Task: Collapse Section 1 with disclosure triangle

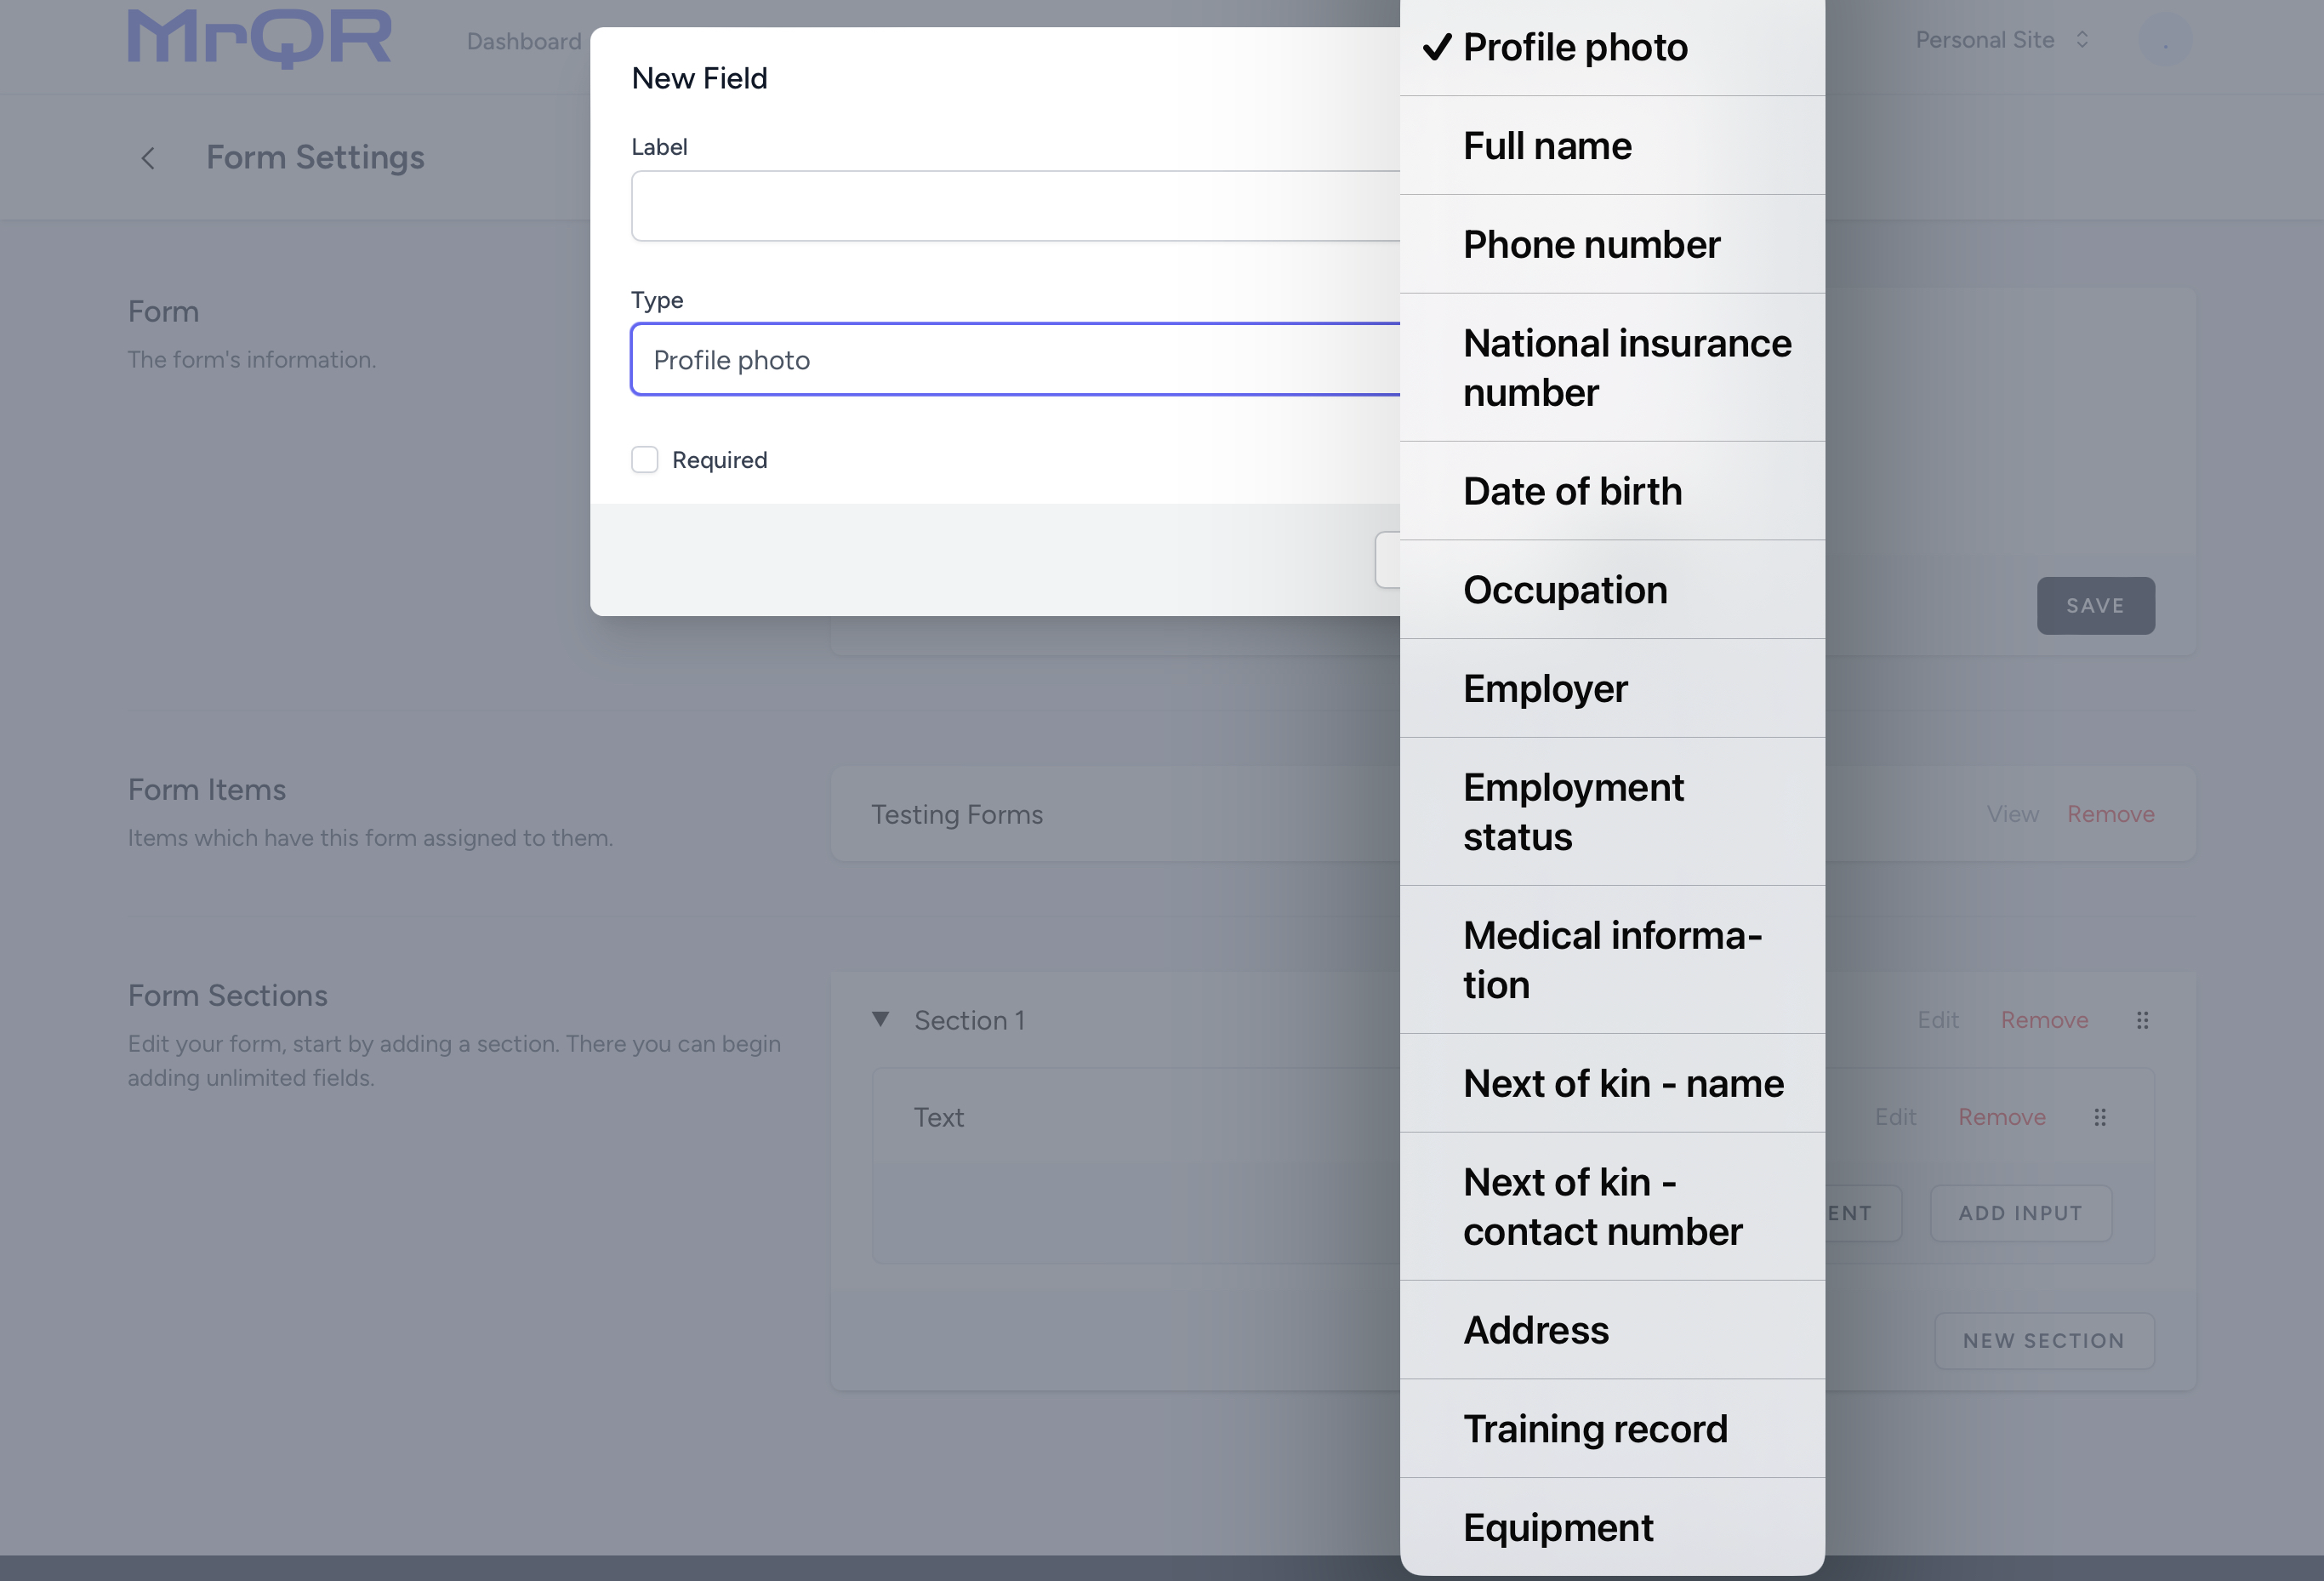Action: [x=880, y=1019]
